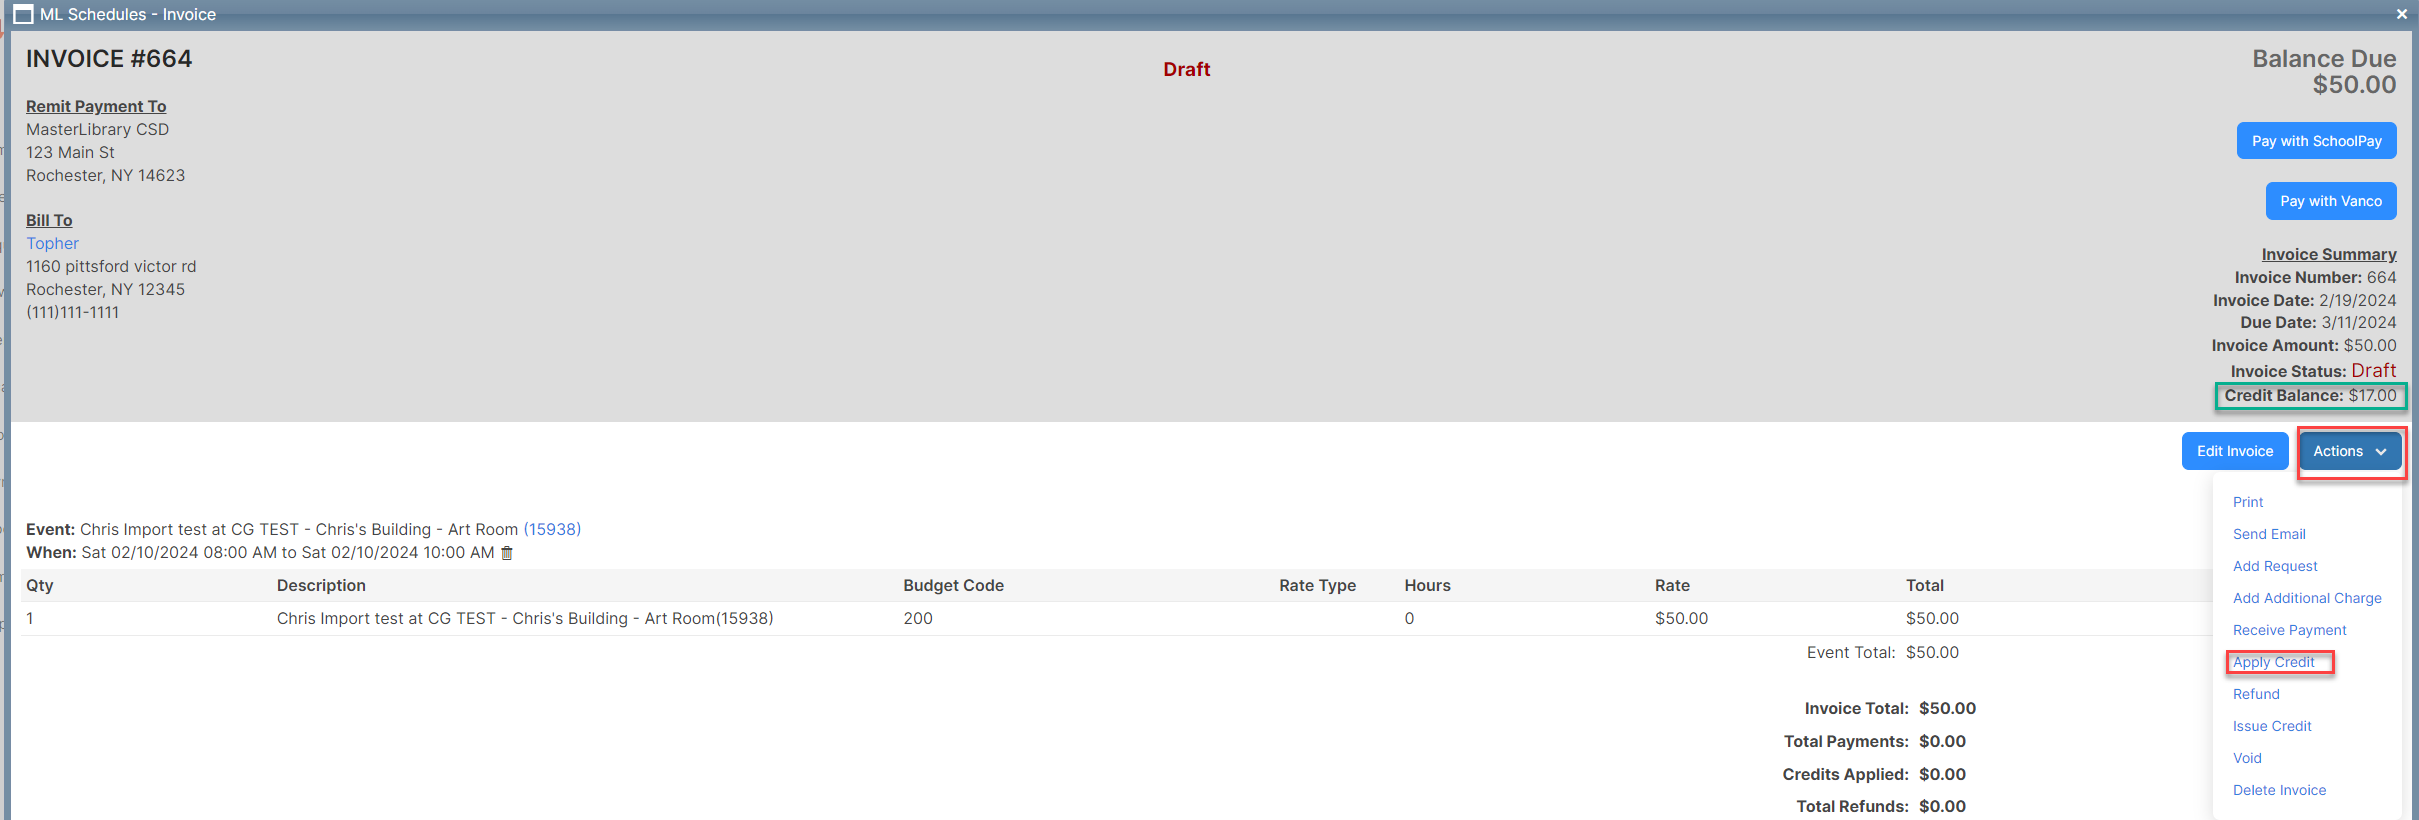The width and height of the screenshot is (2419, 820).
Task: Close the invoice dialog with the X
Action: coord(2401,14)
